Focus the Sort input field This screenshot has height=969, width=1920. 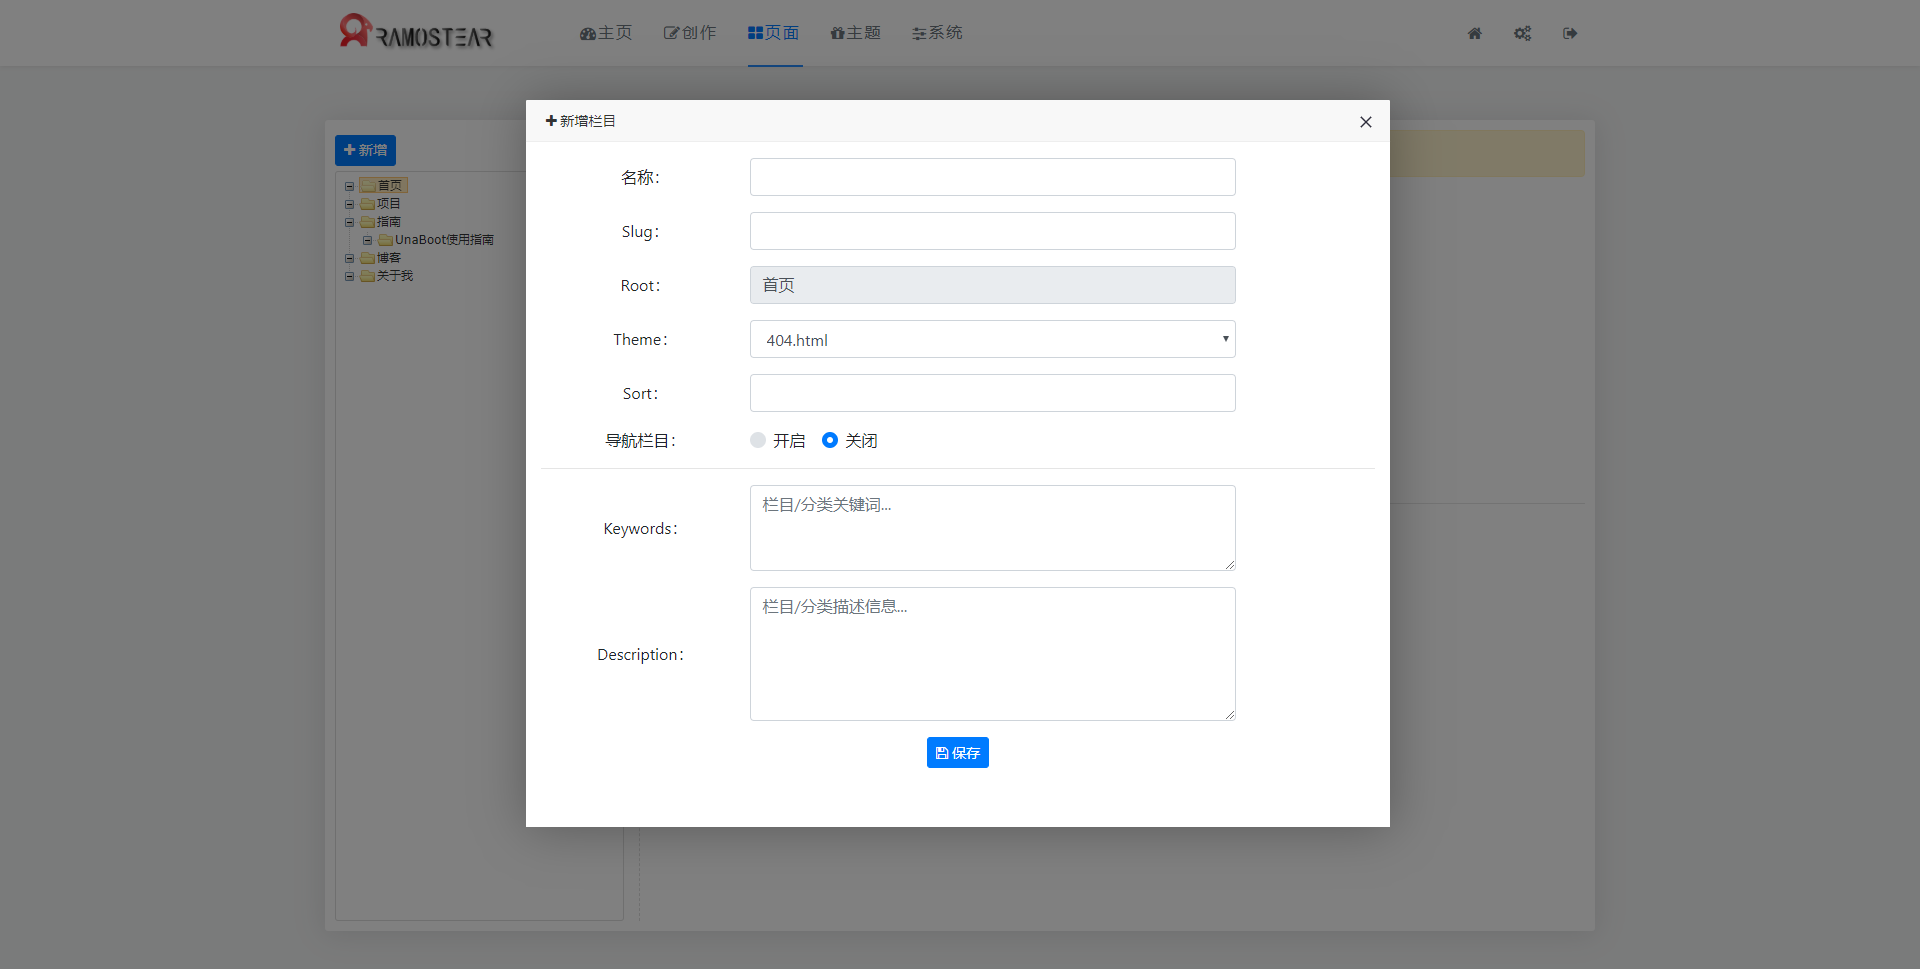click(993, 393)
